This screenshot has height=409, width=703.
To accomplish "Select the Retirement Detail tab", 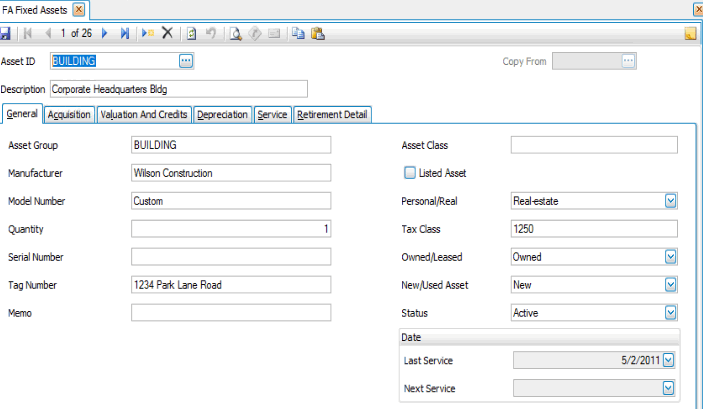I will [x=332, y=115].
